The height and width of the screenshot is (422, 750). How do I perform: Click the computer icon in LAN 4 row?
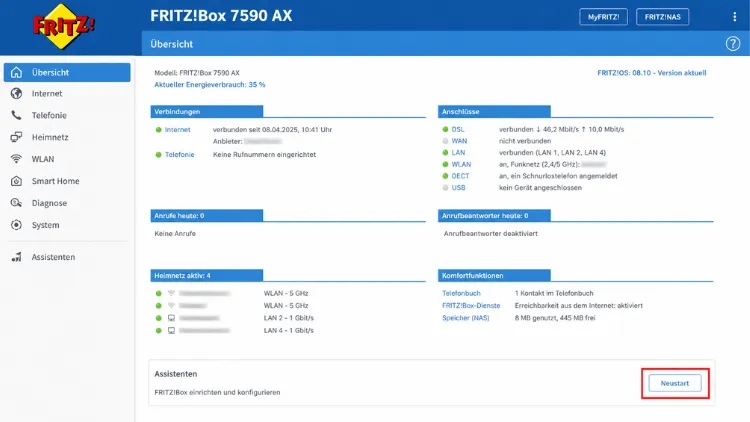[171, 330]
